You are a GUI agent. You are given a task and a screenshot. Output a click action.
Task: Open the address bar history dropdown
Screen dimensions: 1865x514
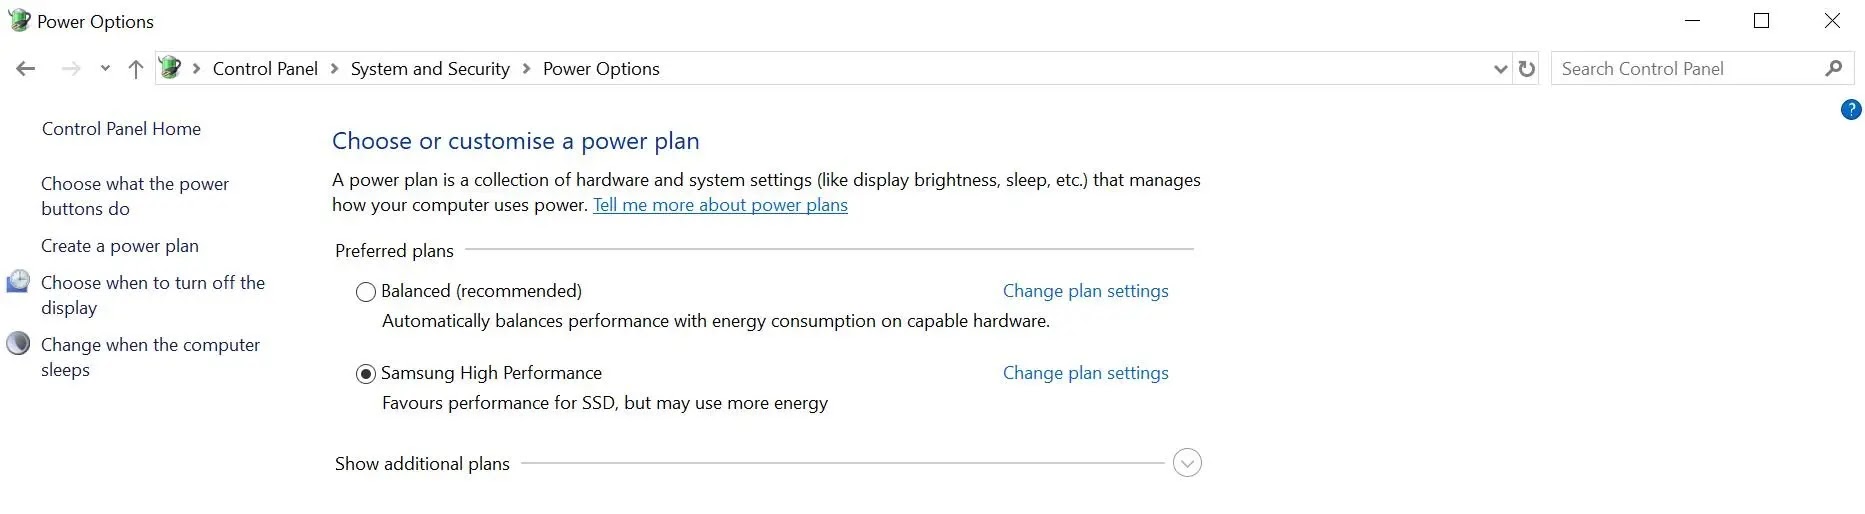click(x=1500, y=69)
